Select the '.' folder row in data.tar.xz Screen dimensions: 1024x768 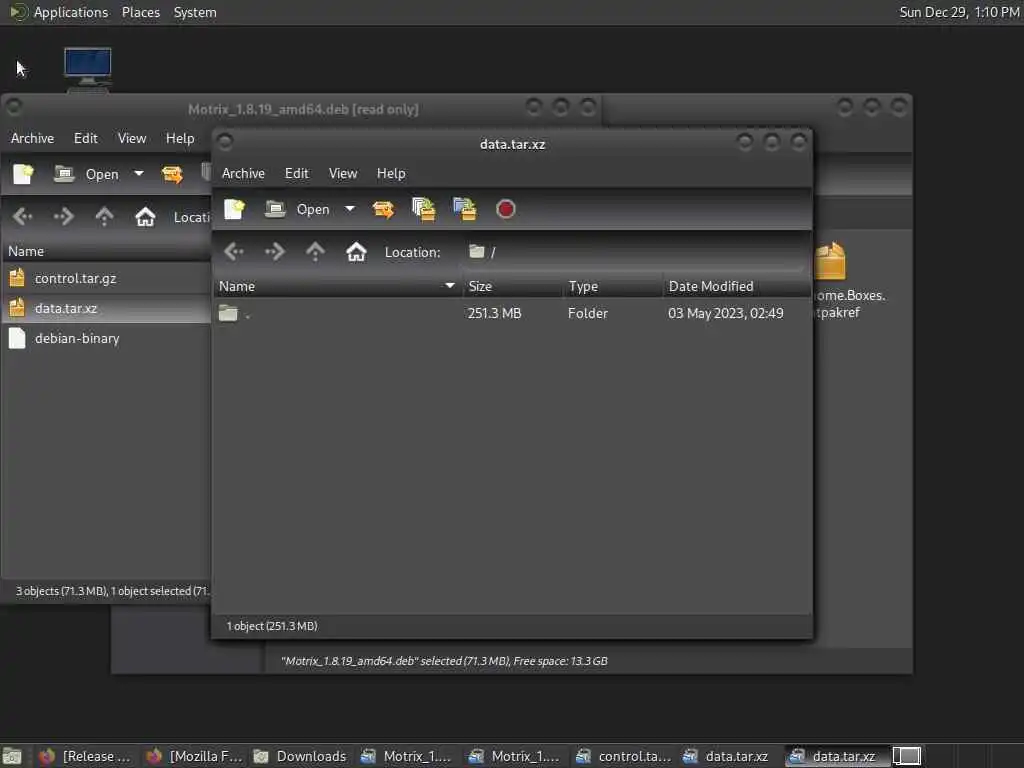(512, 313)
